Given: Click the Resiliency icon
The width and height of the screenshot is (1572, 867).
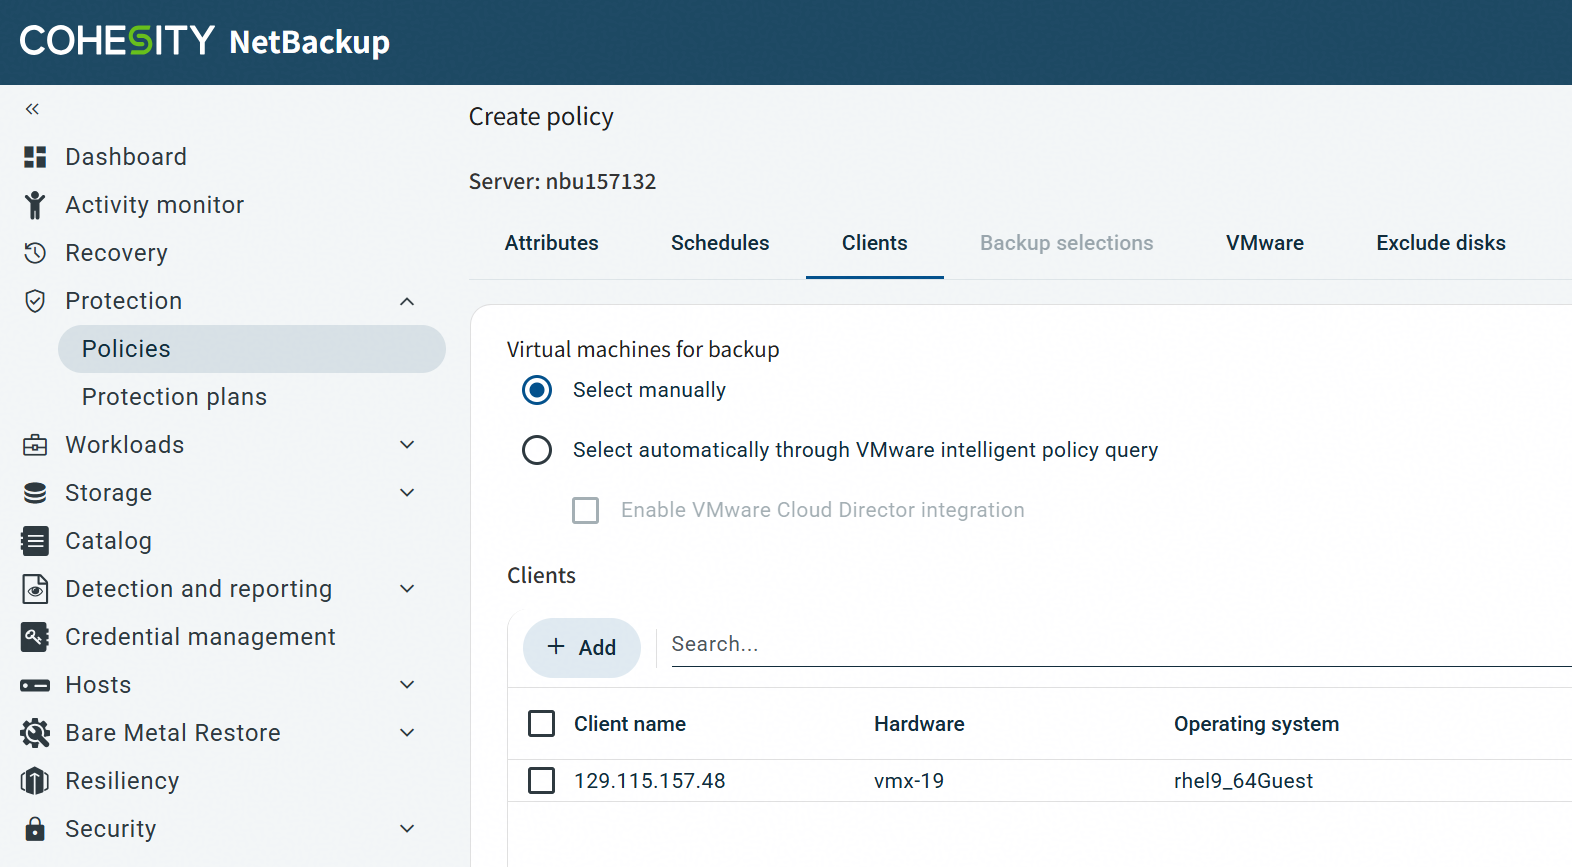Looking at the screenshot, I should pyautogui.click(x=35, y=781).
